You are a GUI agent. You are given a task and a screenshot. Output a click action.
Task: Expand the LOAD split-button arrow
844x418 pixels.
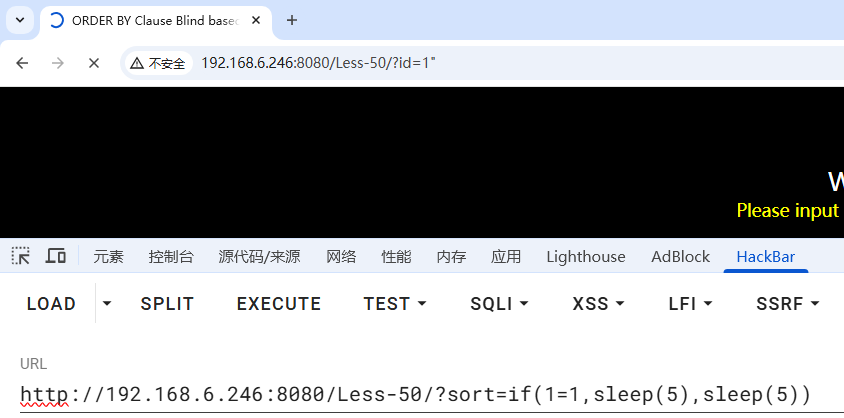click(107, 304)
